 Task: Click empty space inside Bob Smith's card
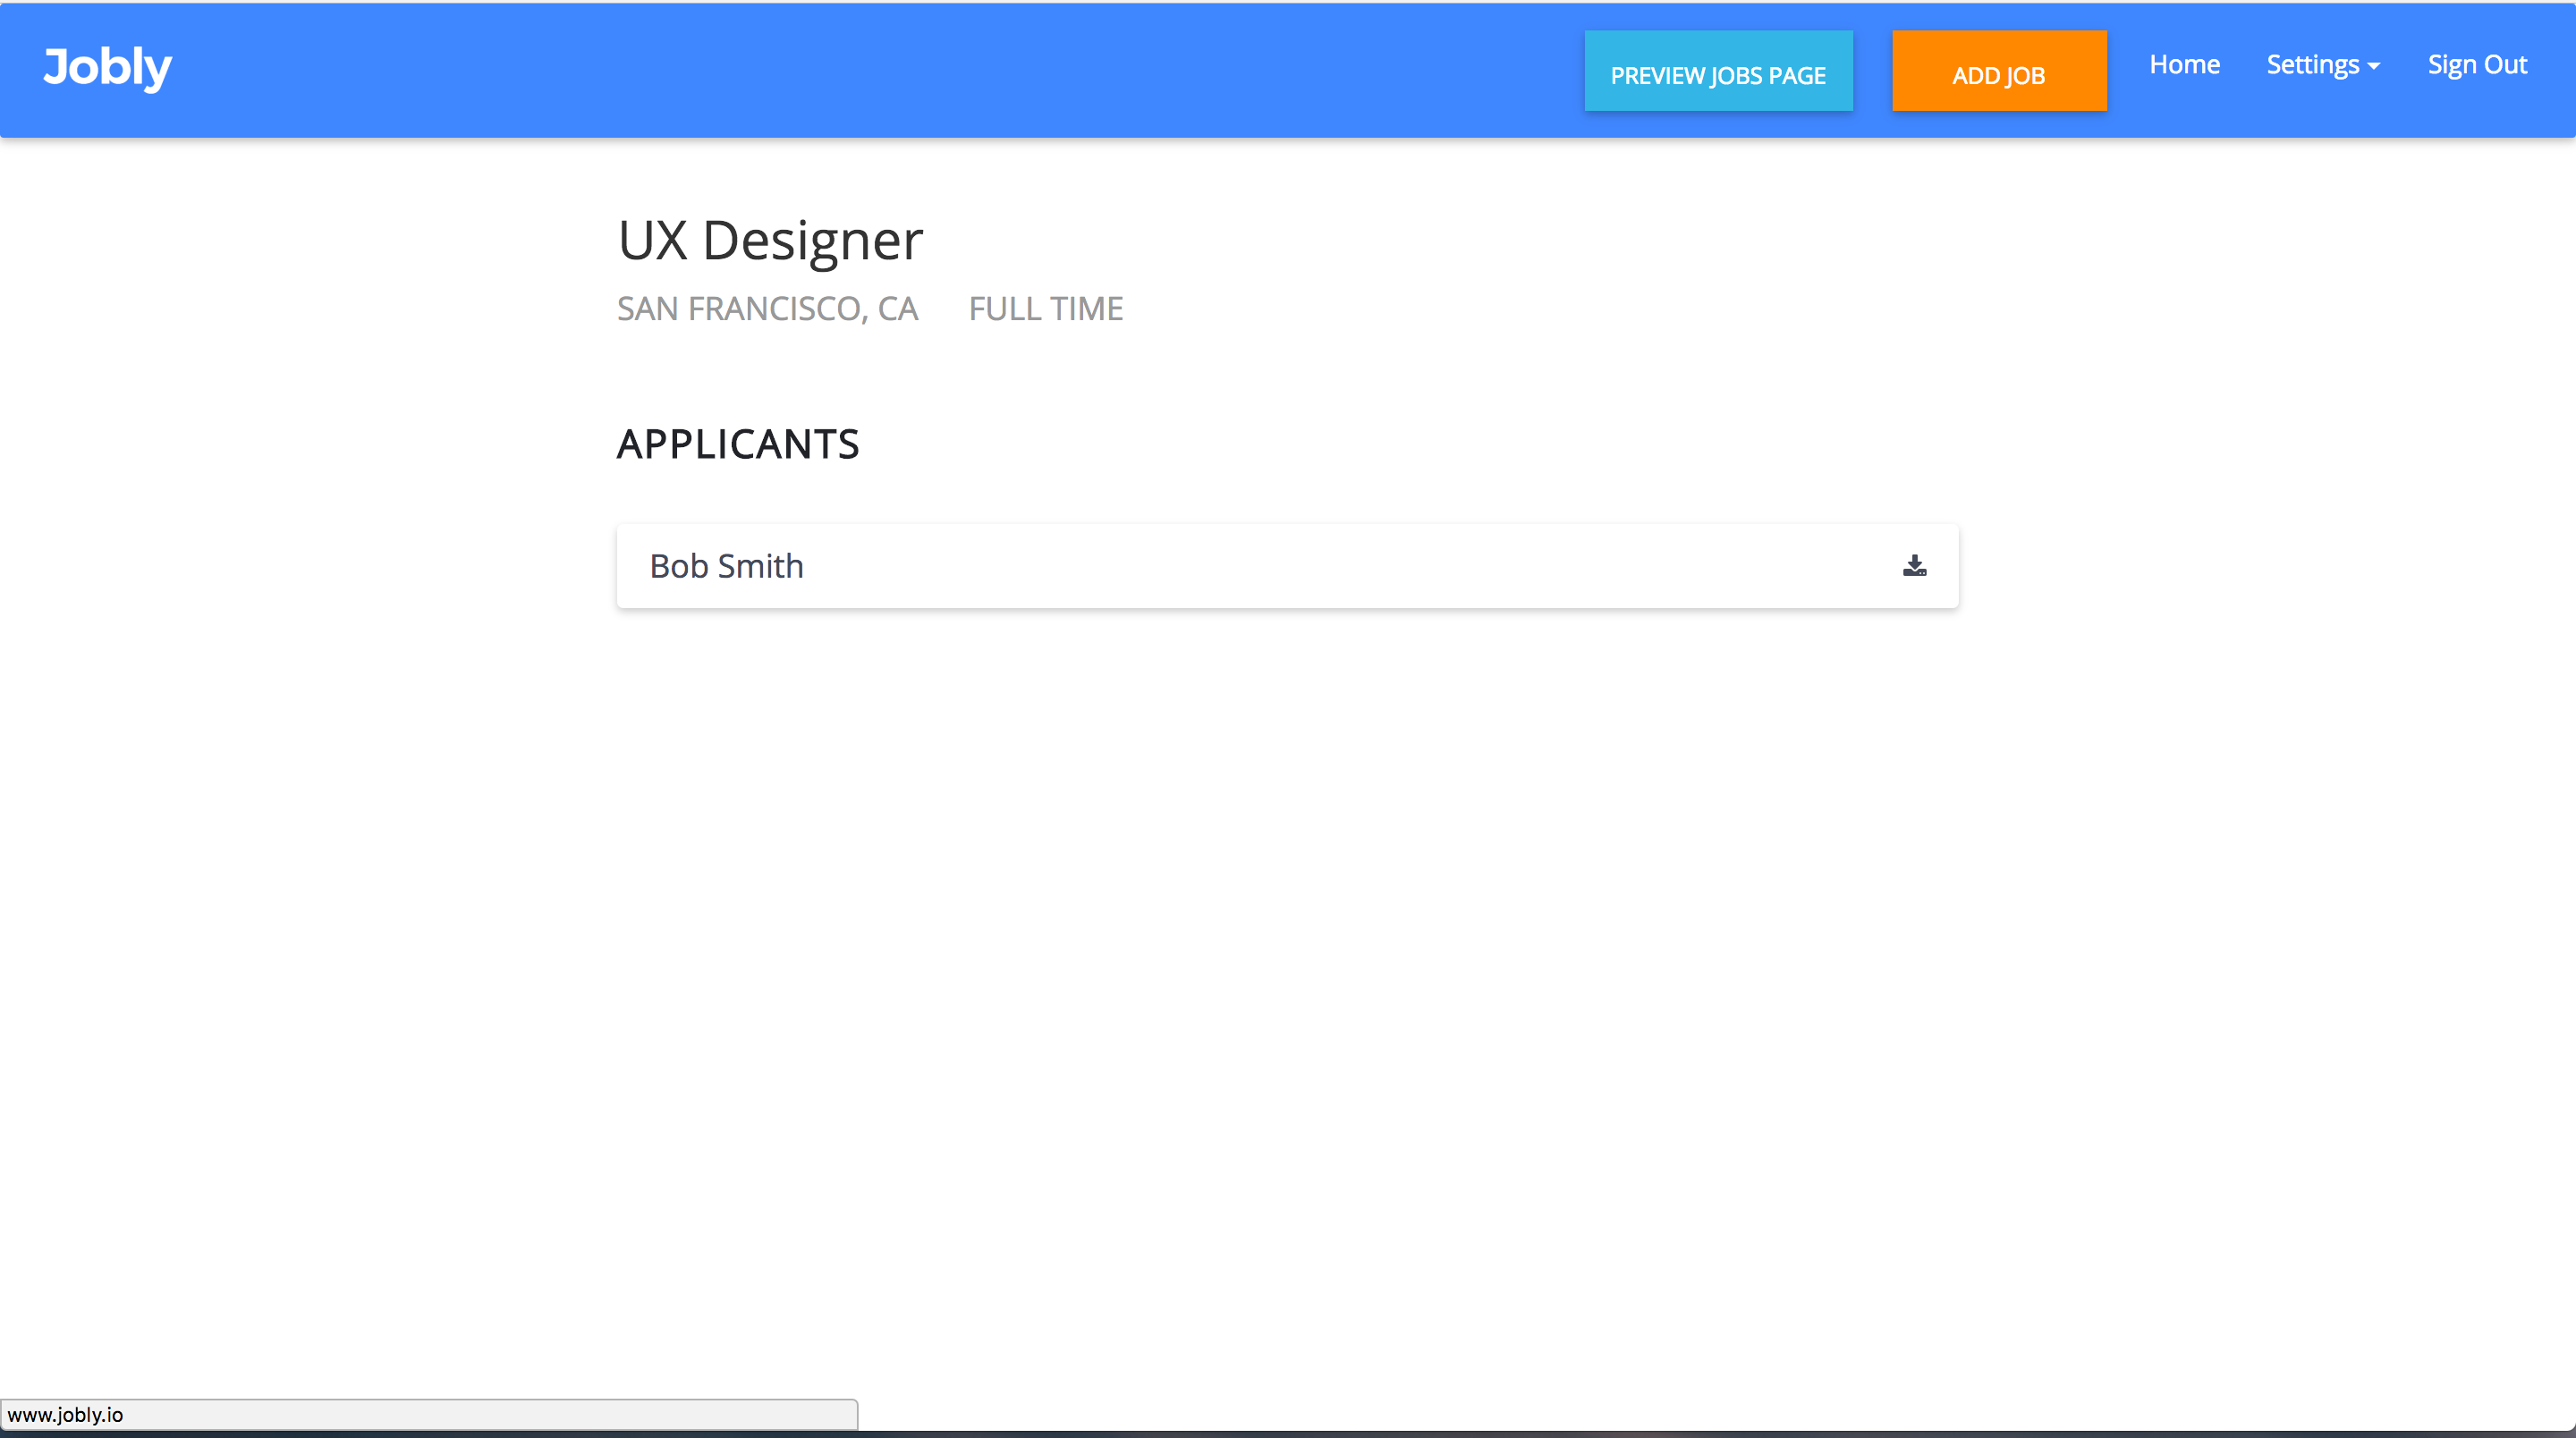tap(1300, 566)
